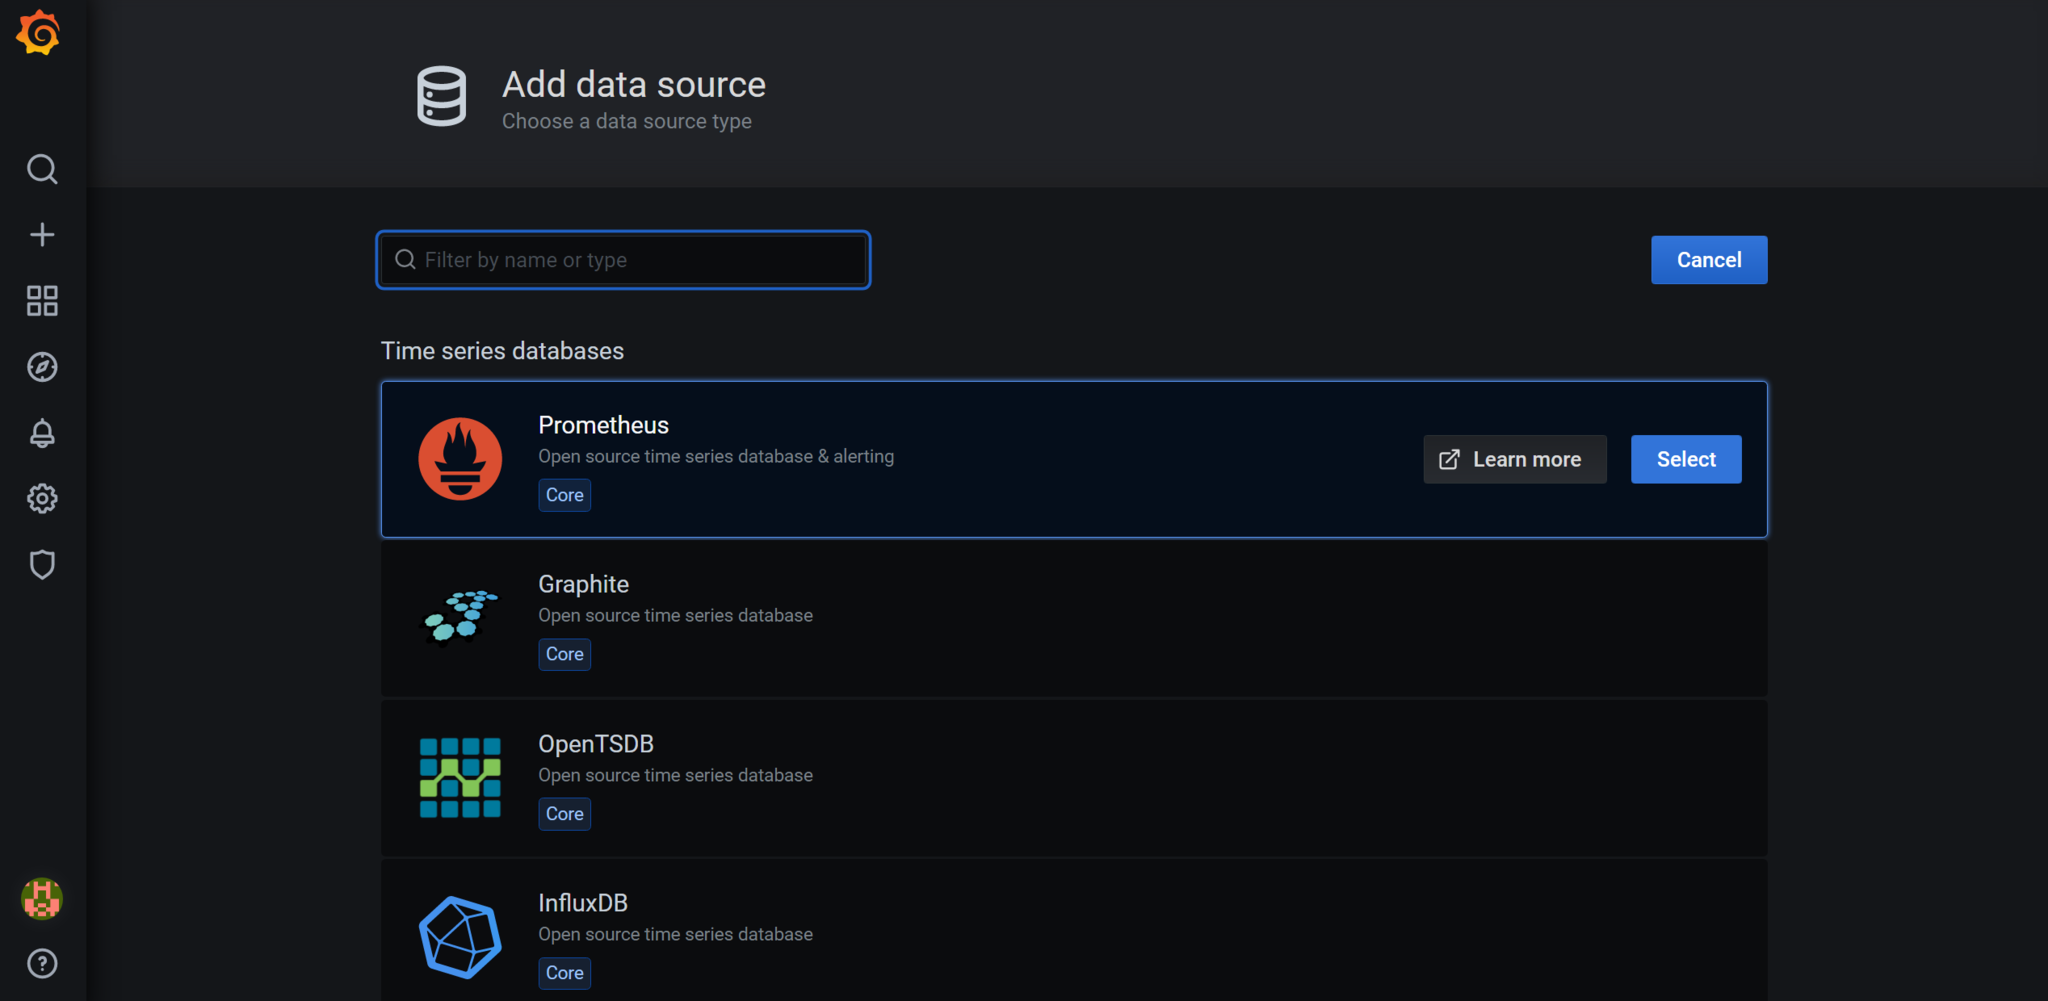This screenshot has height=1001, width=2048.
Task: Click the InfluxDB name text
Action: [x=583, y=903]
